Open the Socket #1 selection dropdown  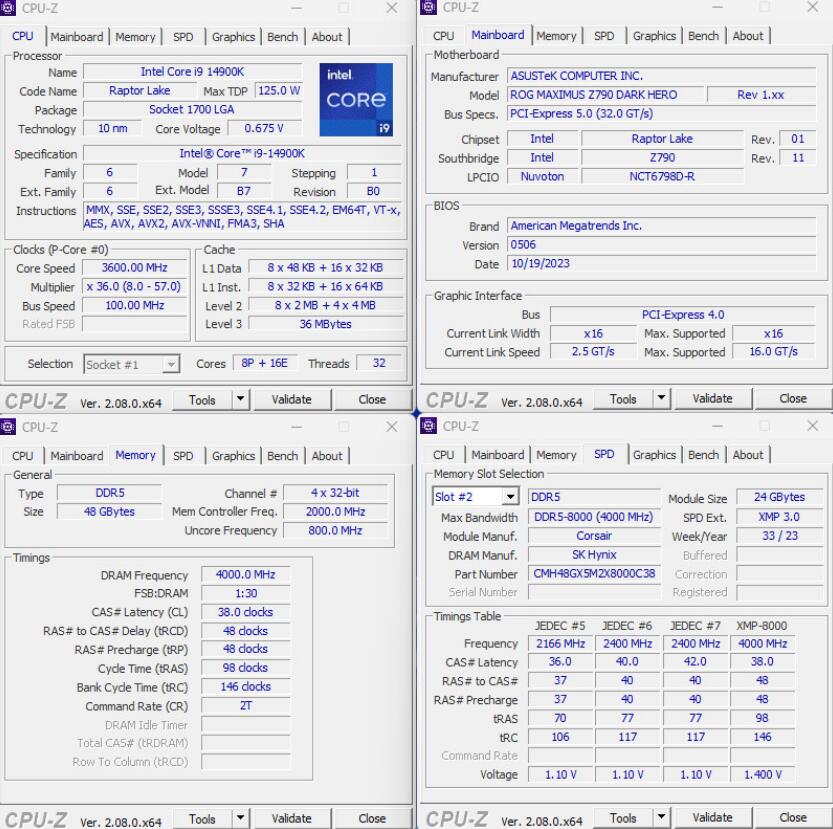pyautogui.click(x=131, y=364)
